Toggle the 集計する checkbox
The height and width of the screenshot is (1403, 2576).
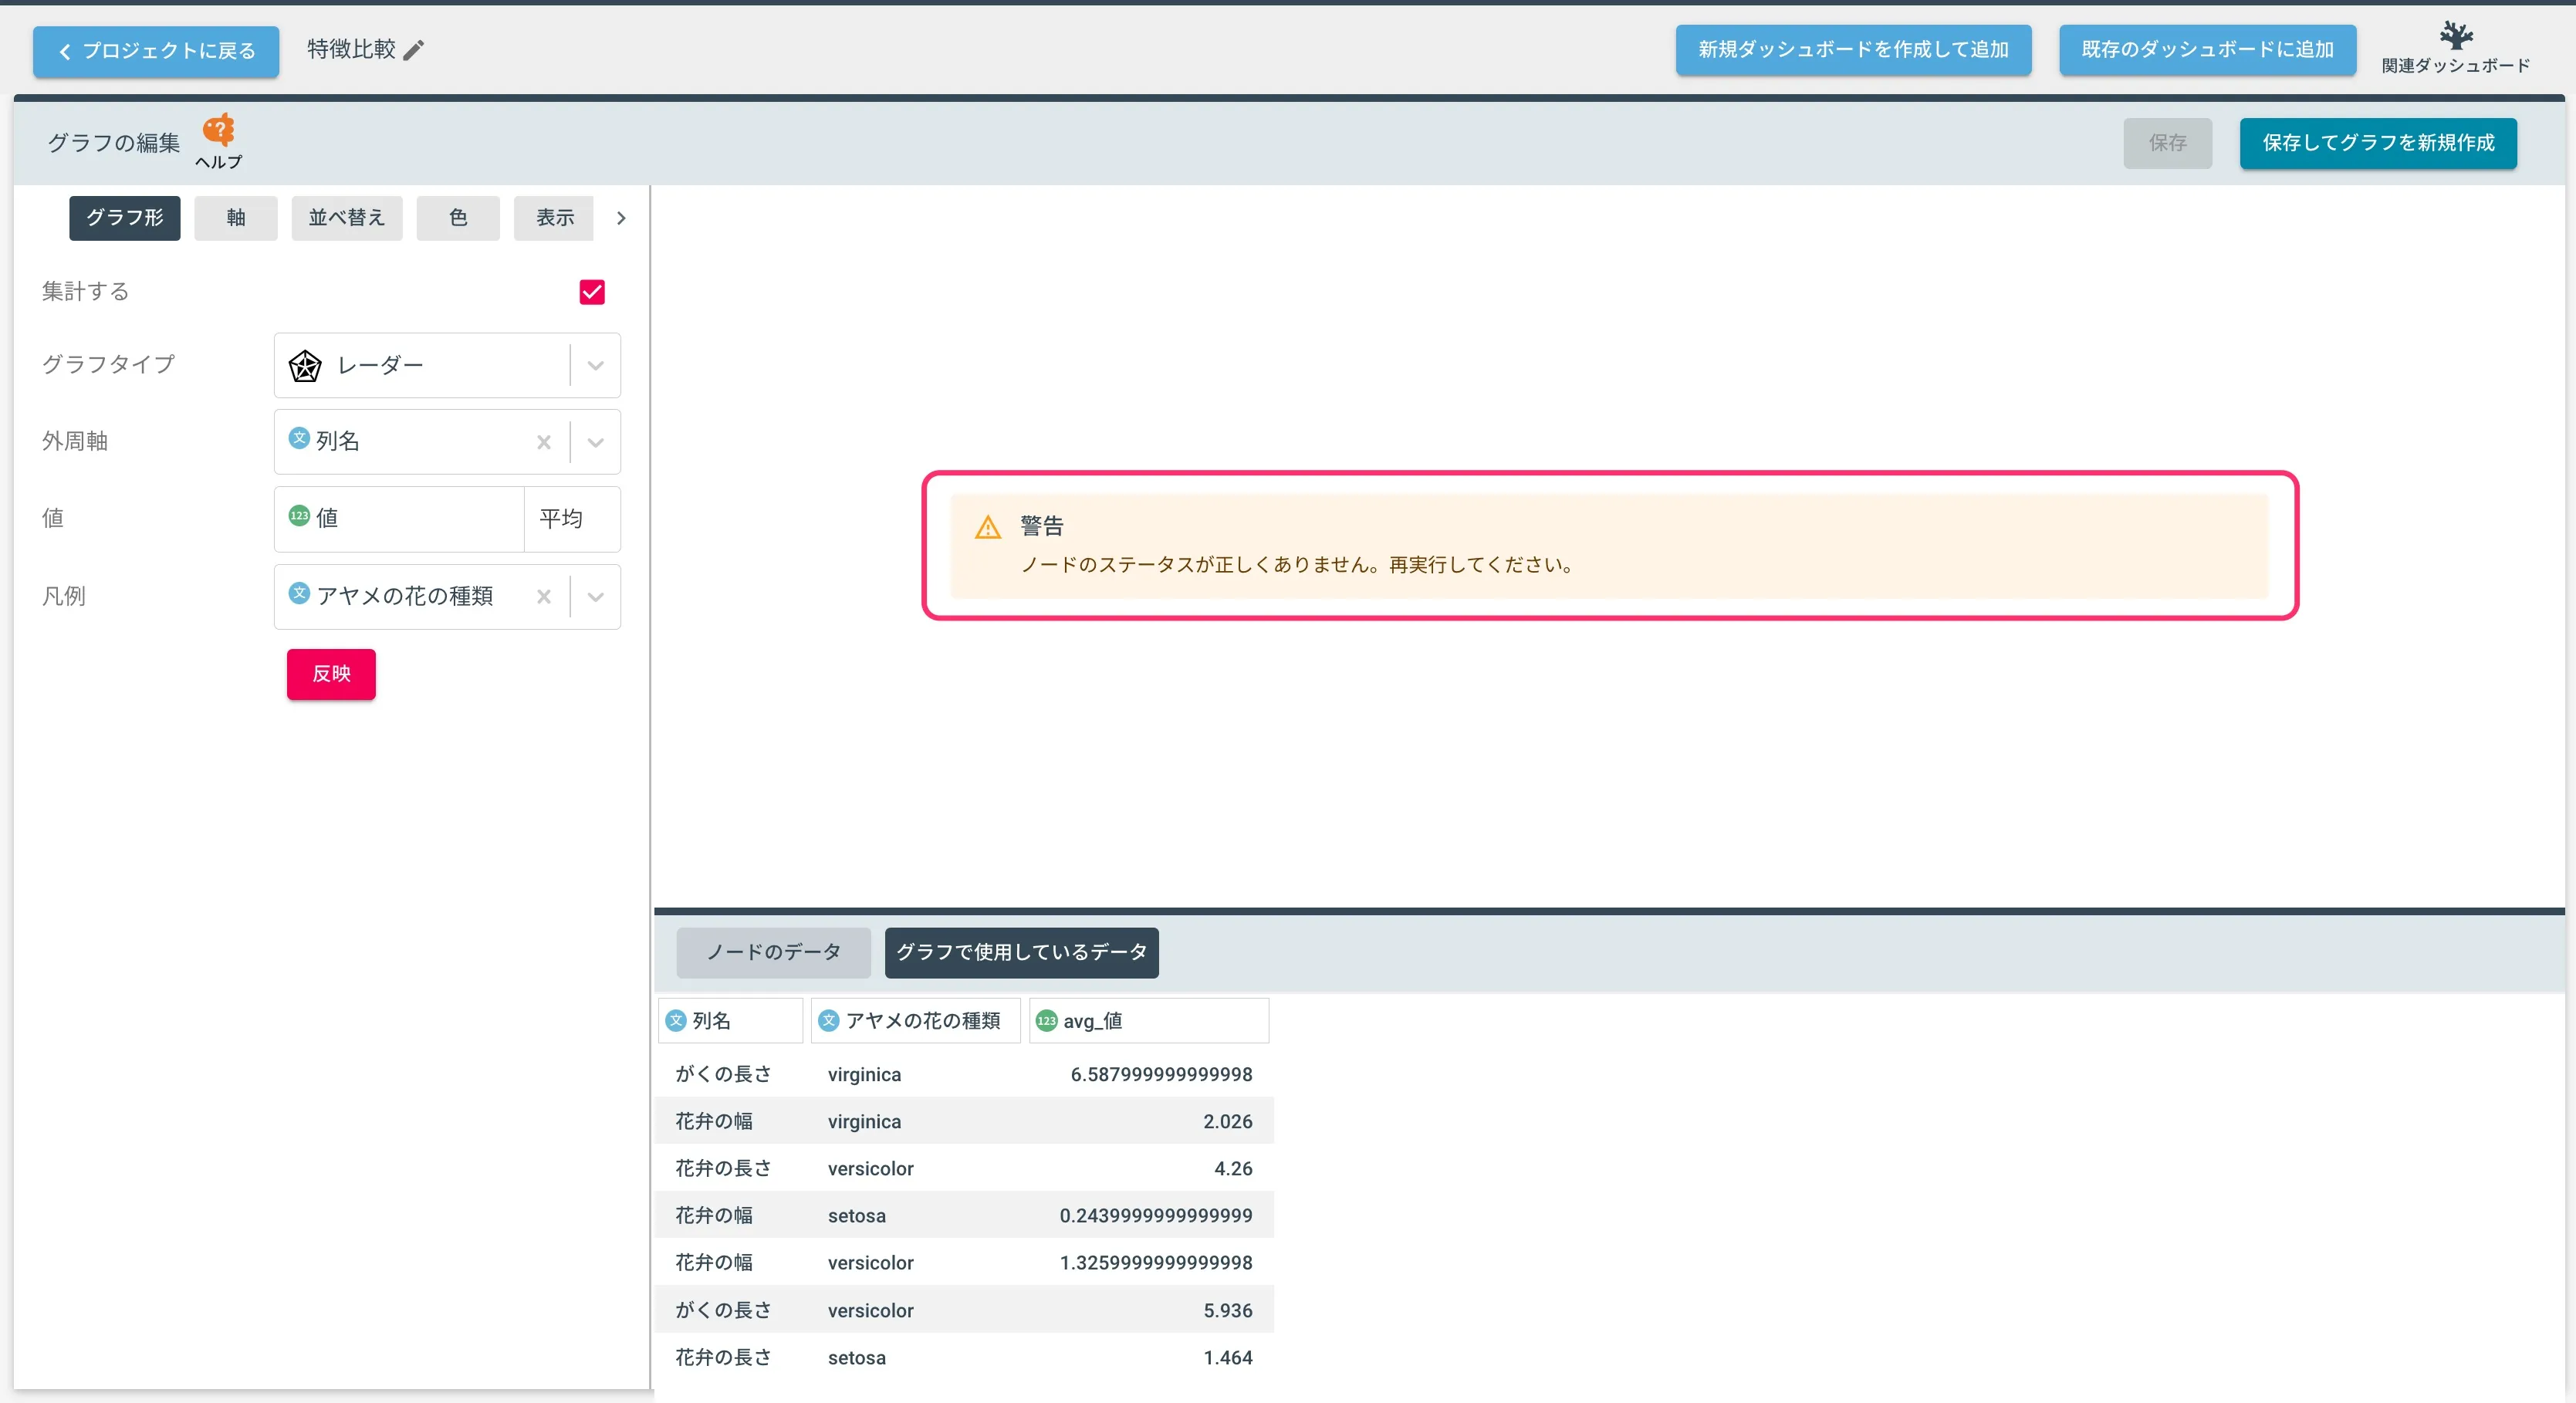[x=592, y=292]
